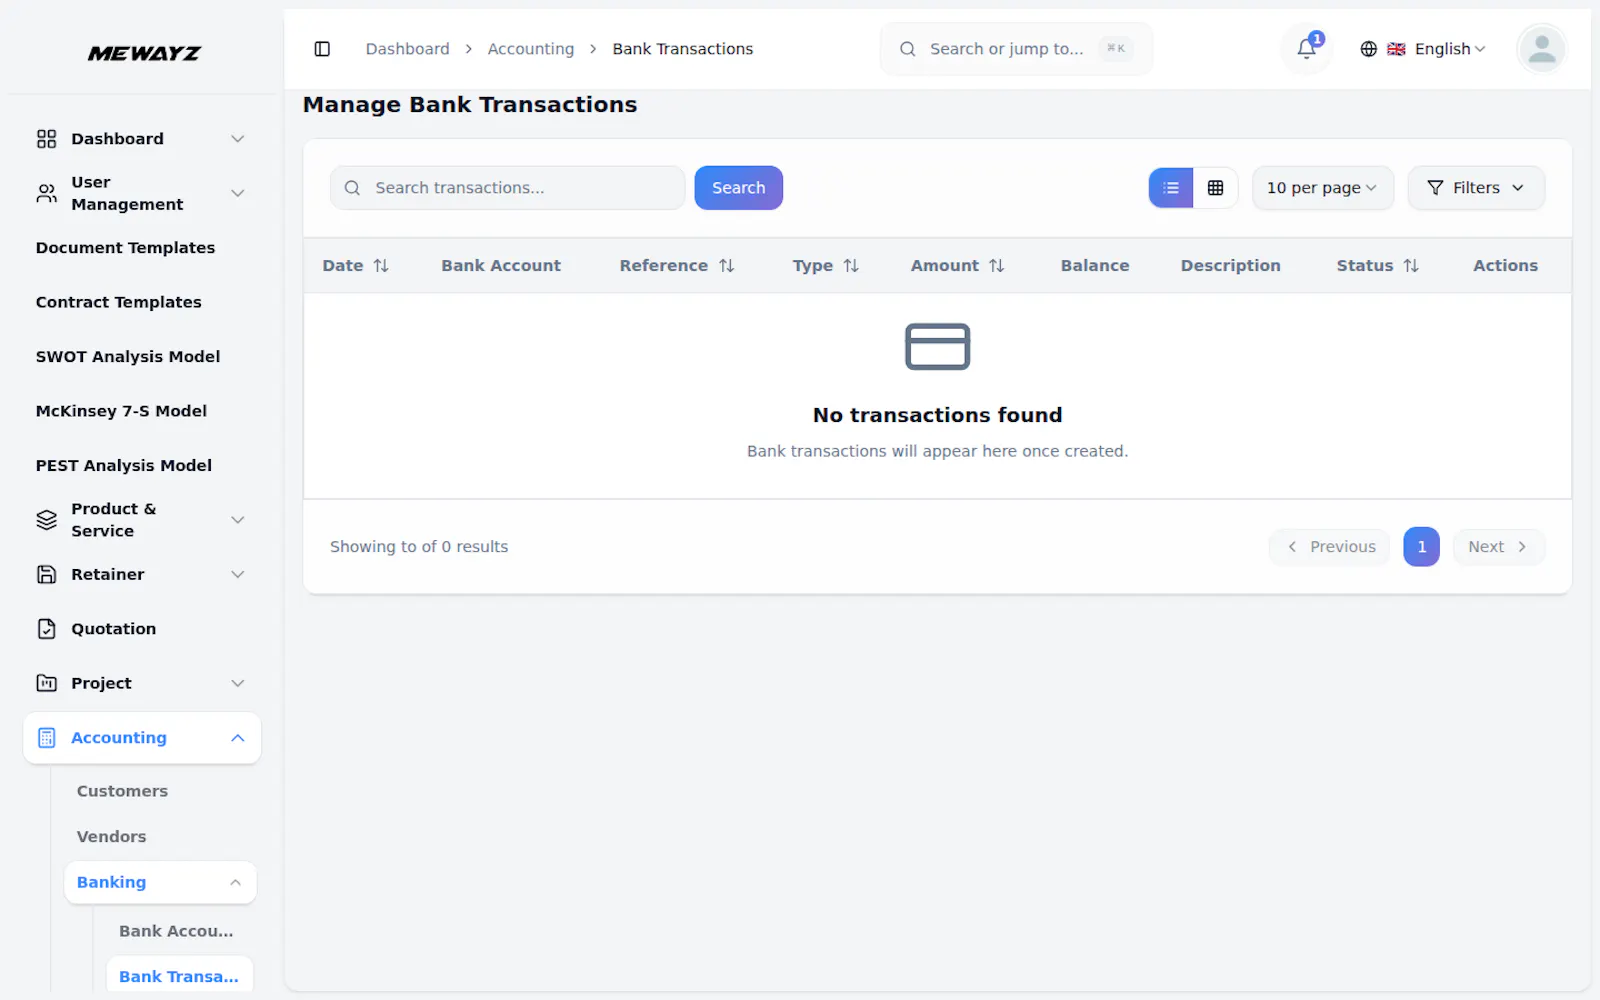Switch to list view icon
This screenshot has height=1000, width=1600.
(x=1171, y=188)
